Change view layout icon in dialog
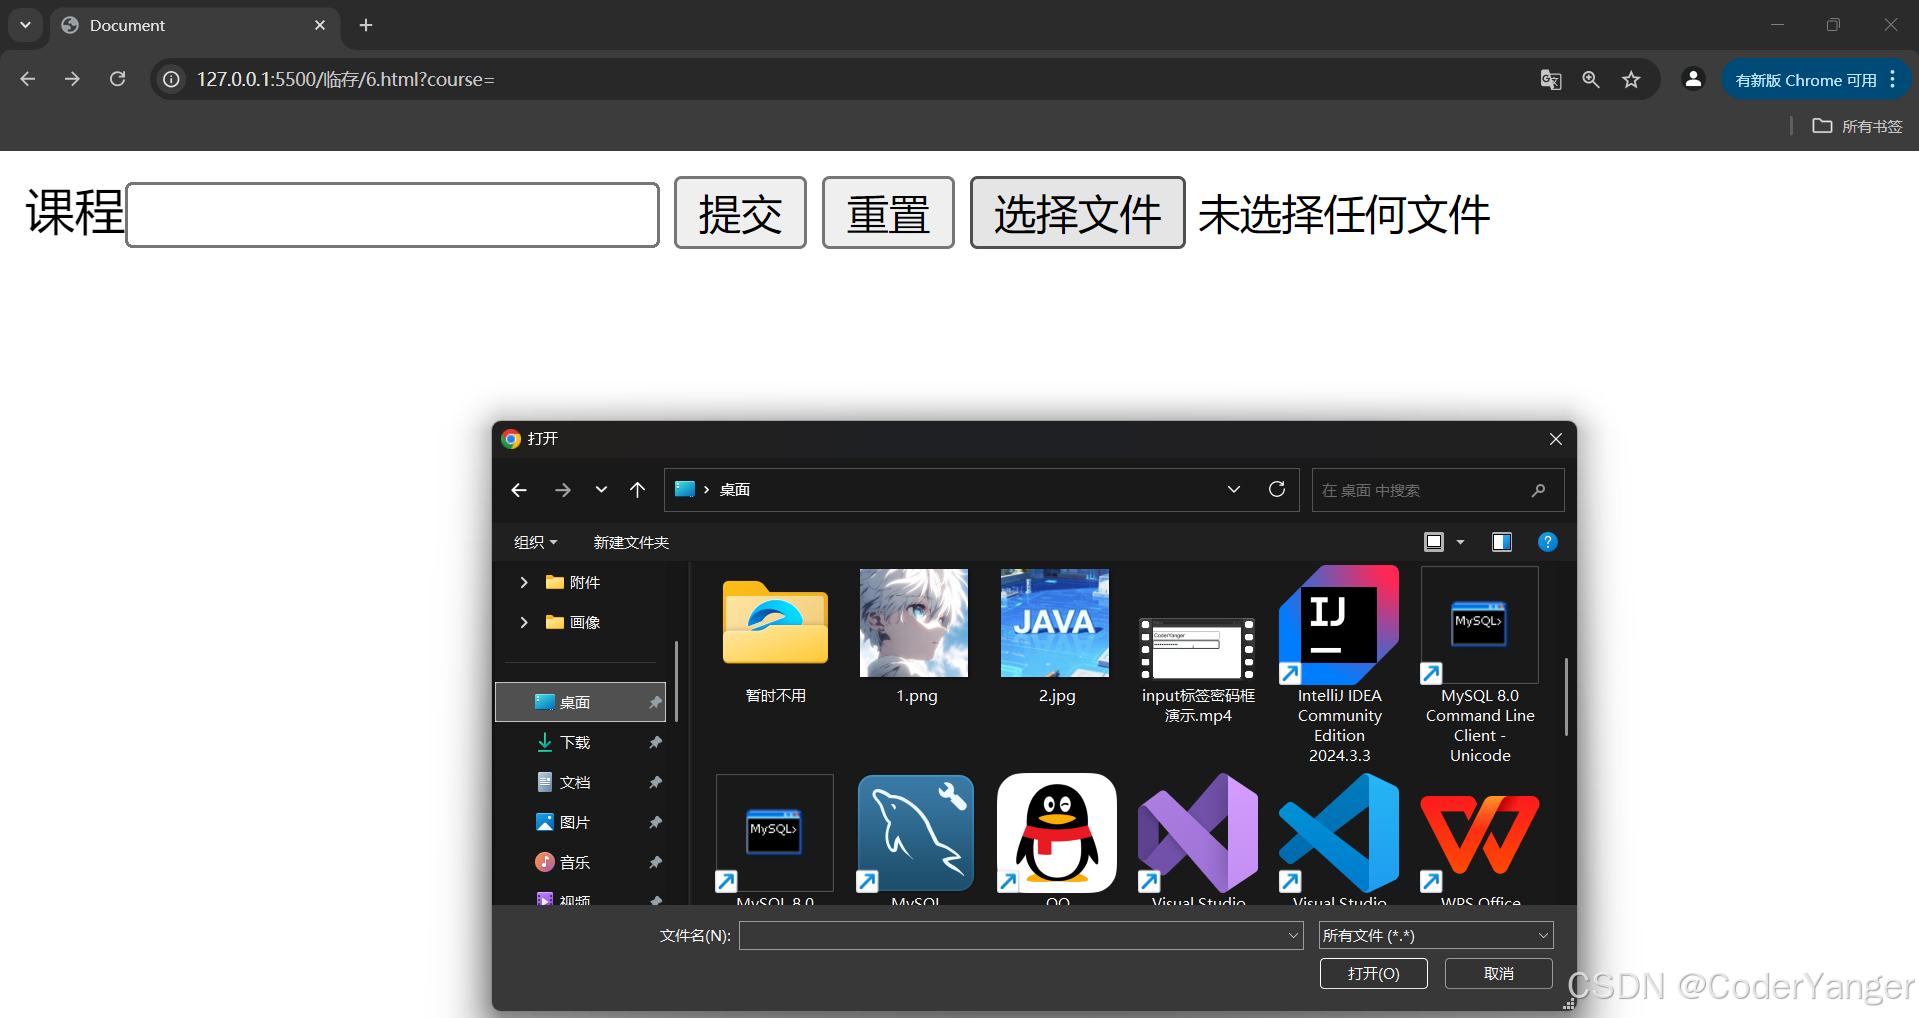The height and width of the screenshot is (1018, 1919). tap(1434, 542)
